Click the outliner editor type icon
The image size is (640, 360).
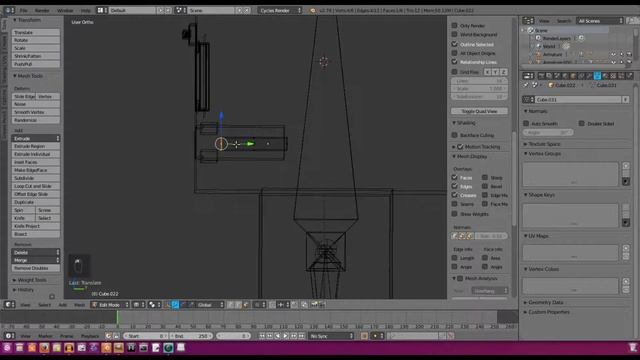coord(528,20)
